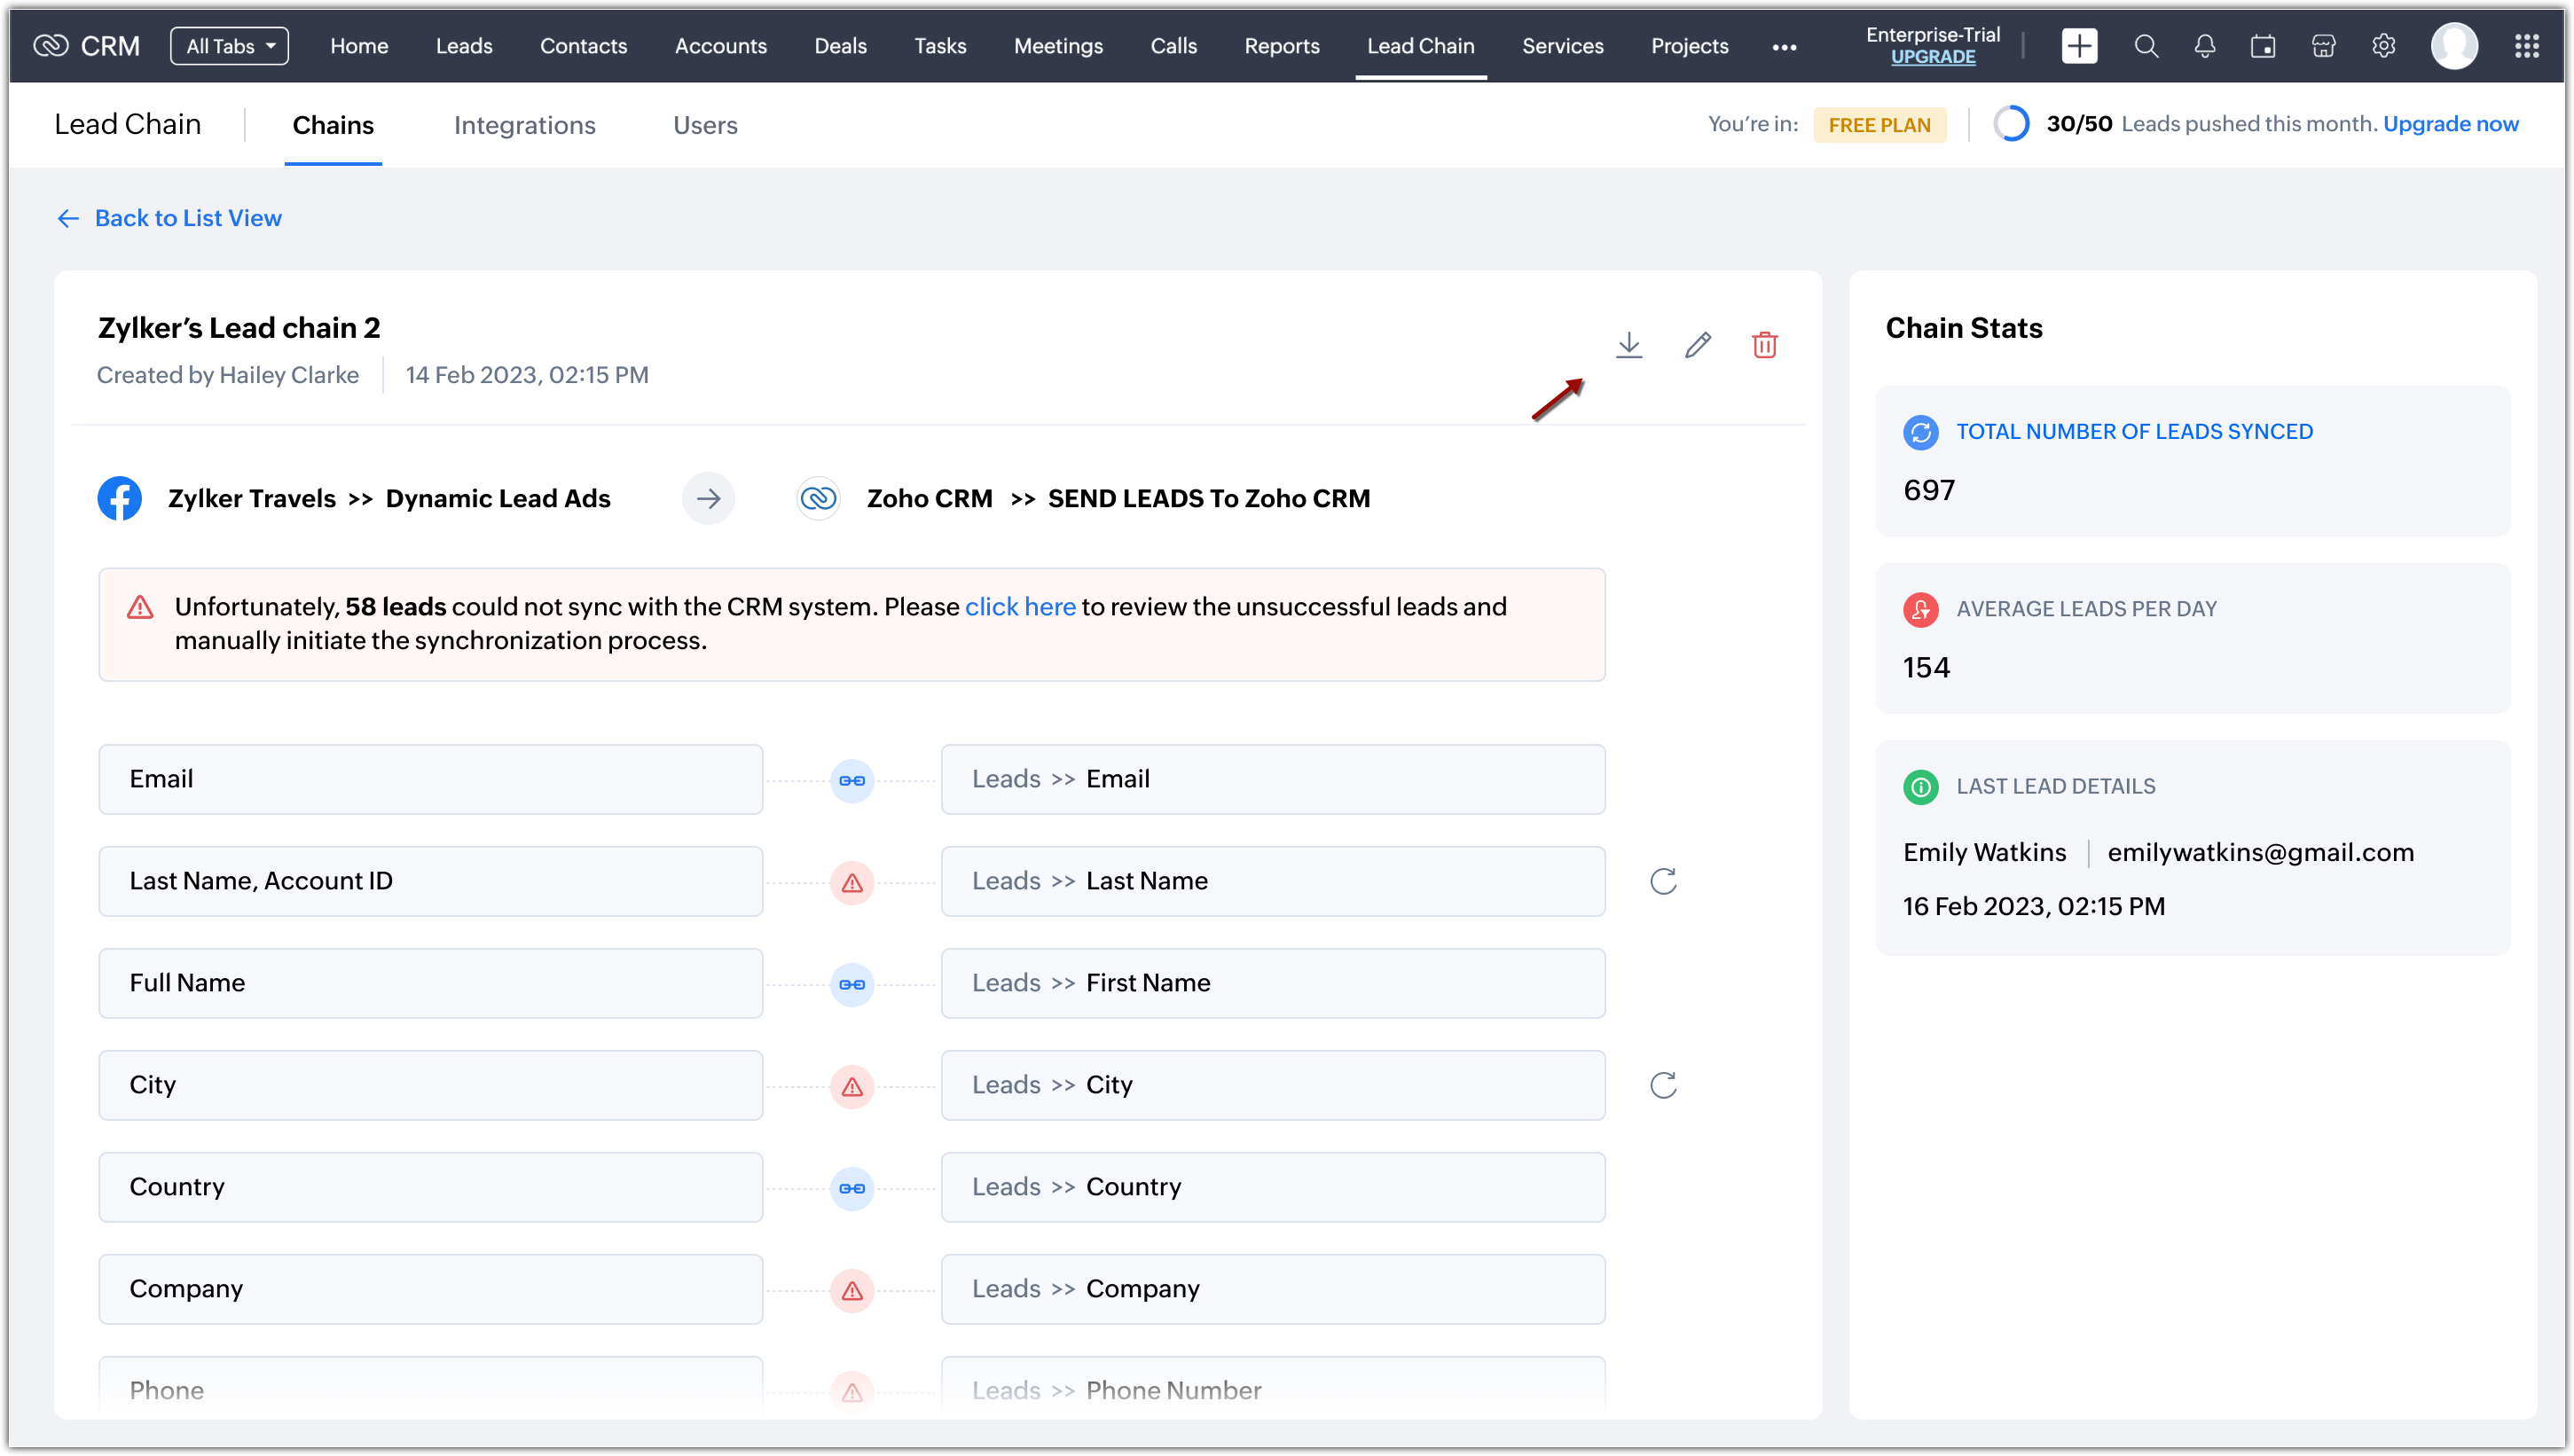This screenshot has width=2574, height=1456.
Task: Open the calendar icon in header
Action: point(2263,46)
